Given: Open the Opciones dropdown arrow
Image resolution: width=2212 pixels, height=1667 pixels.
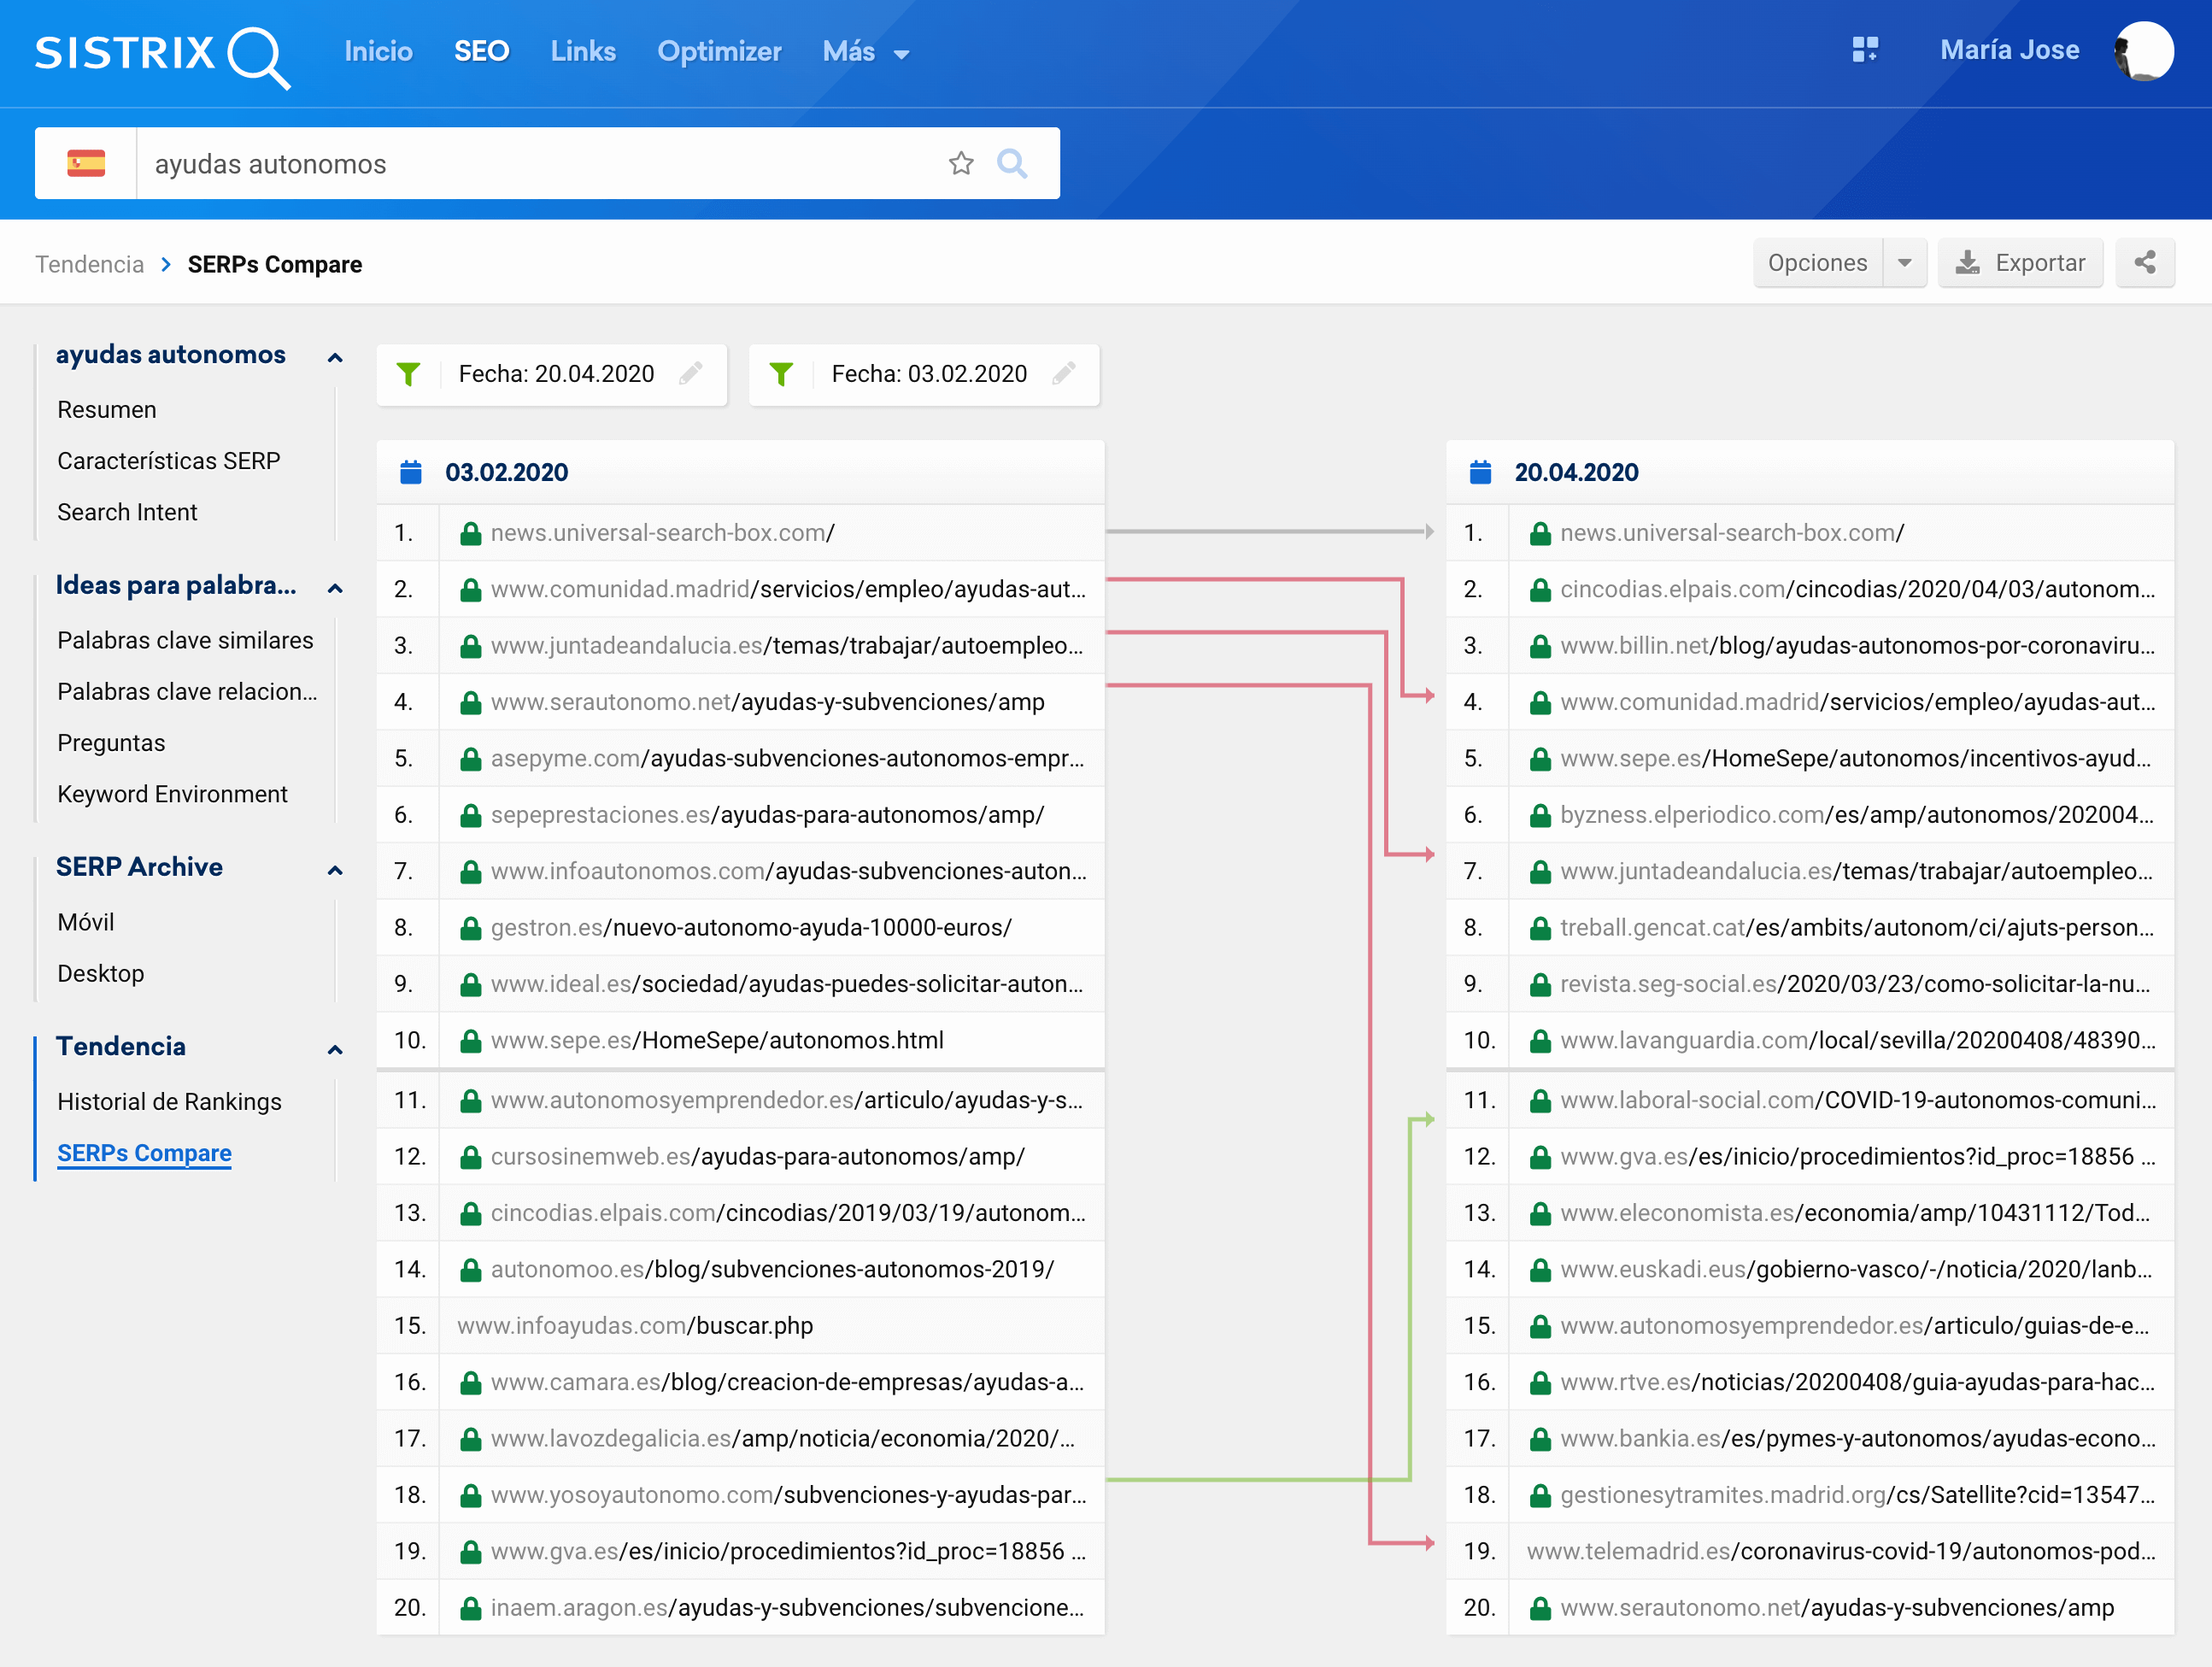Looking at the screenshot, I should [x=1904, y=263].
